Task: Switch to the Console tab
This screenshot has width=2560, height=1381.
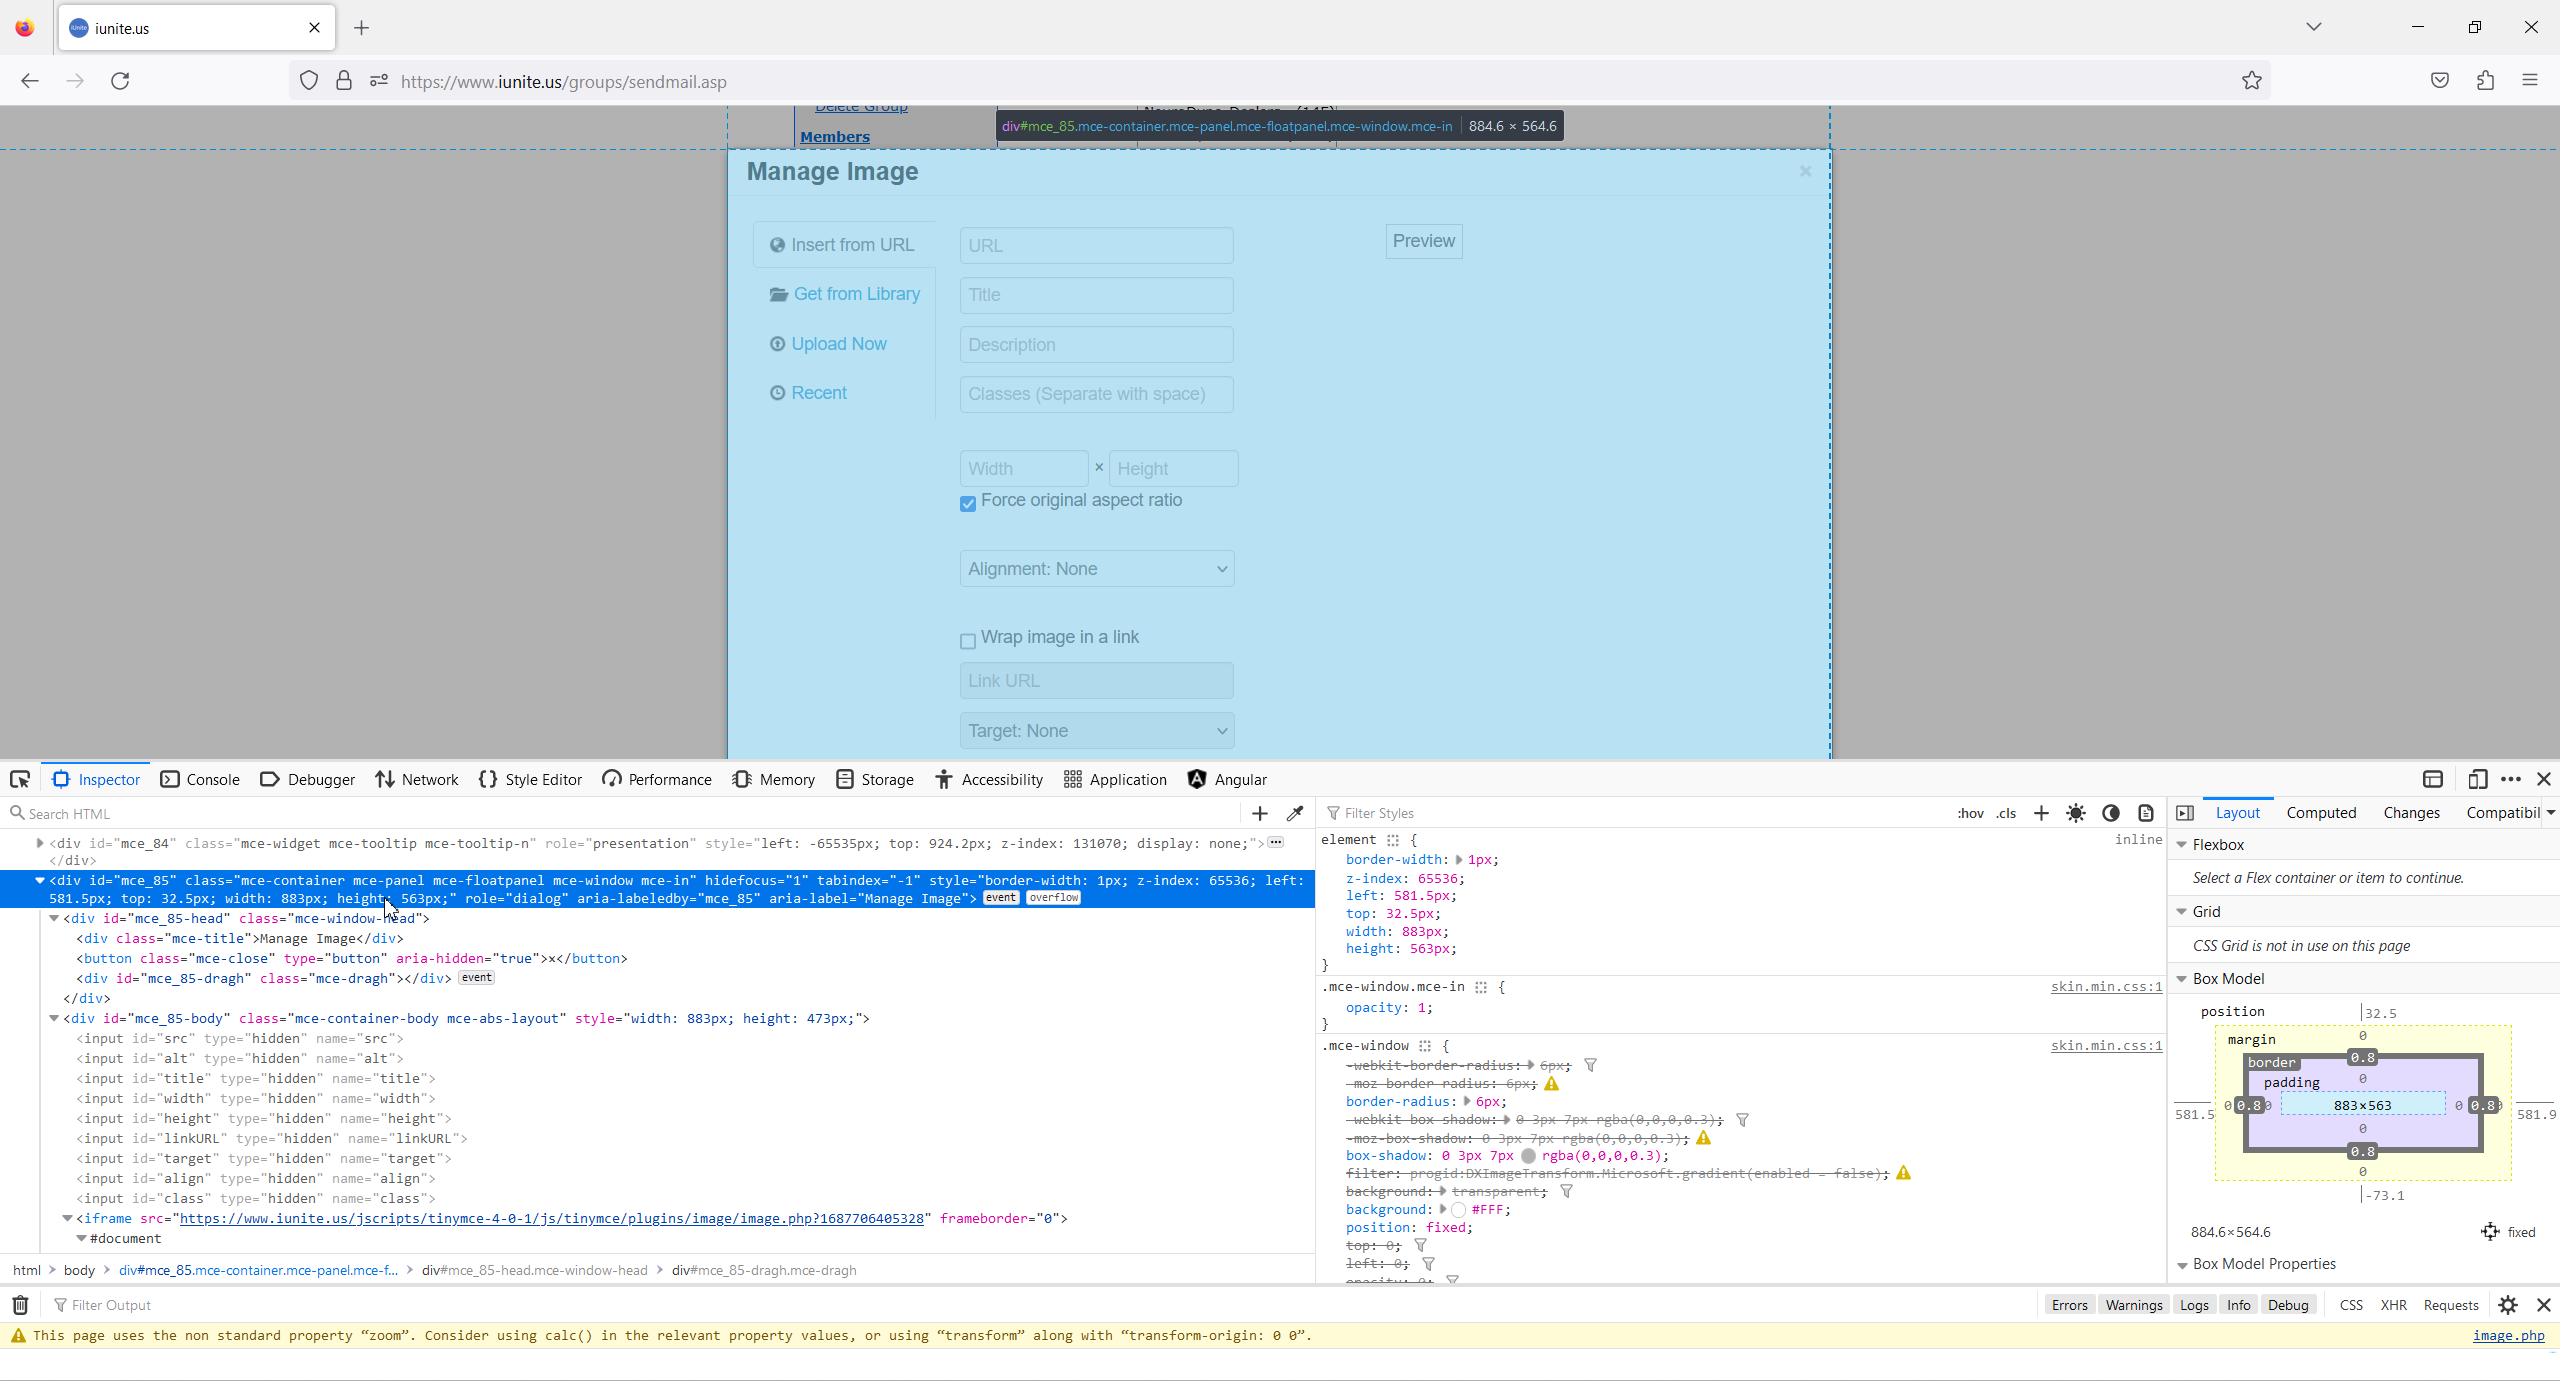Action: coord(200,780)
